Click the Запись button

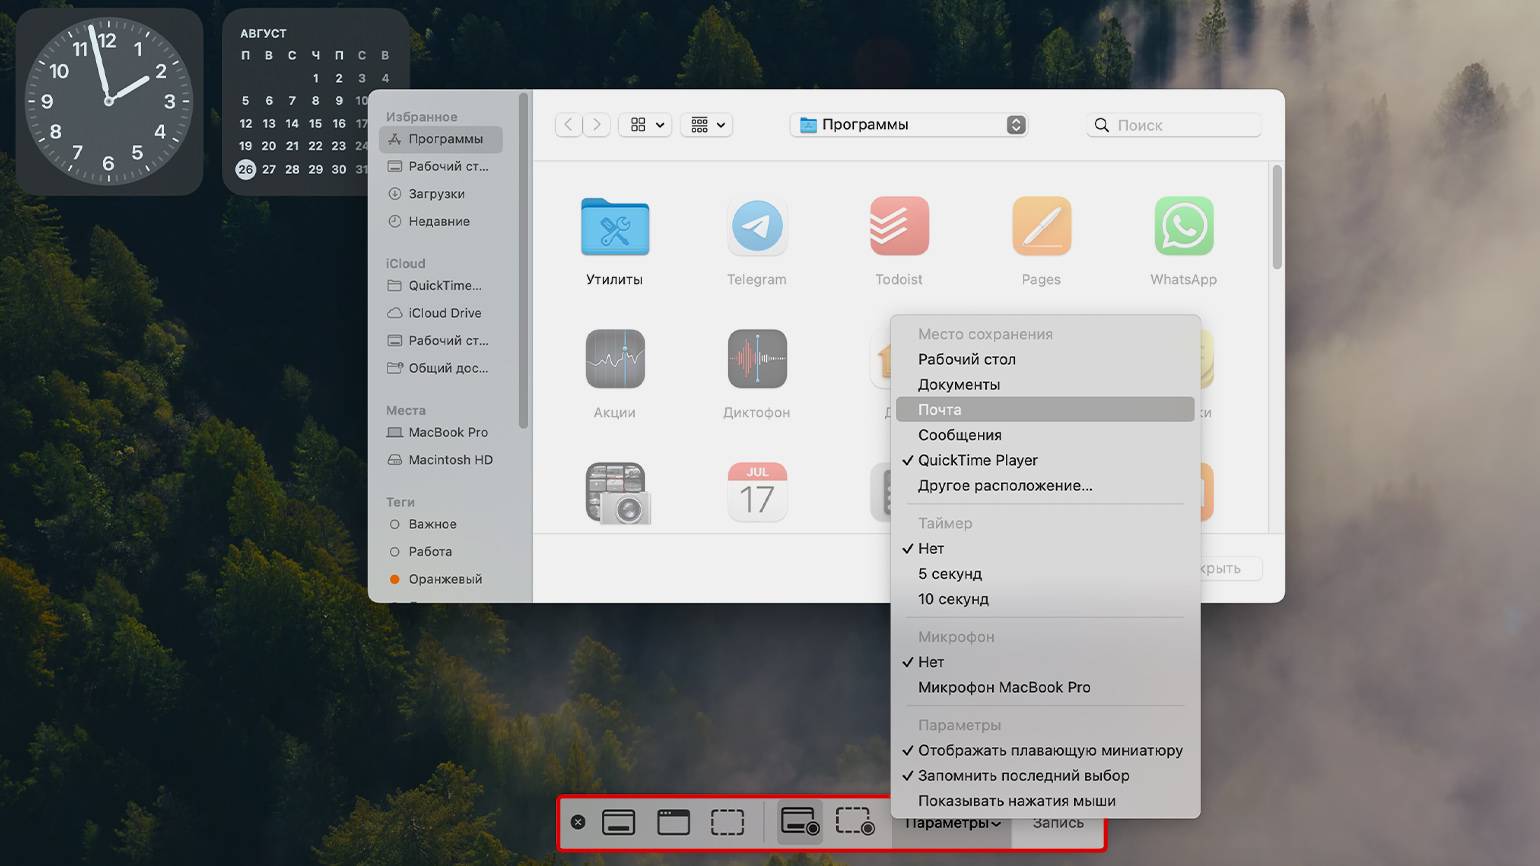click(1058, 823)
